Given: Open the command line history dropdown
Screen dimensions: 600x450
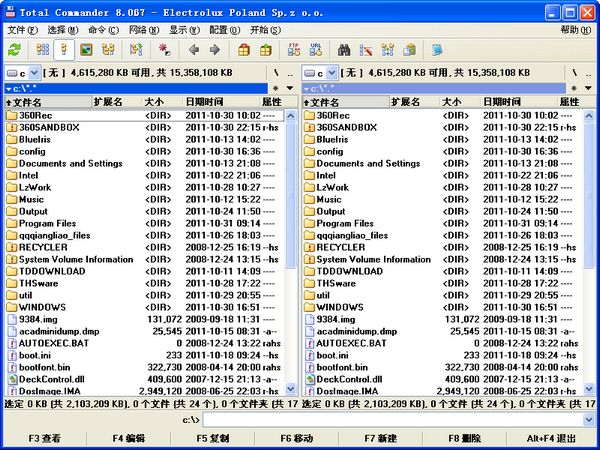Looking at the screenshot, I should click(x=589, y=420).
